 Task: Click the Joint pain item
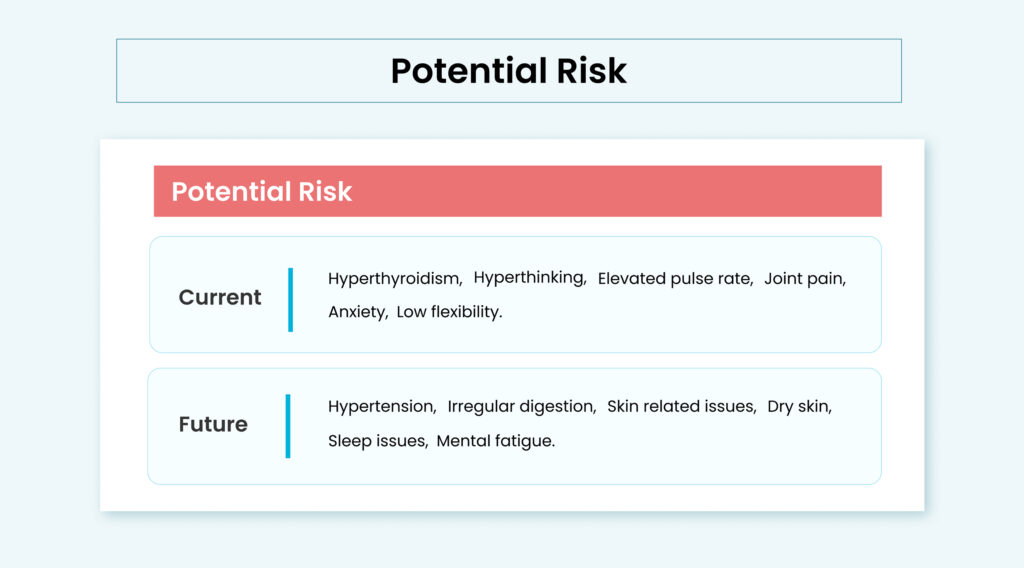805,279
